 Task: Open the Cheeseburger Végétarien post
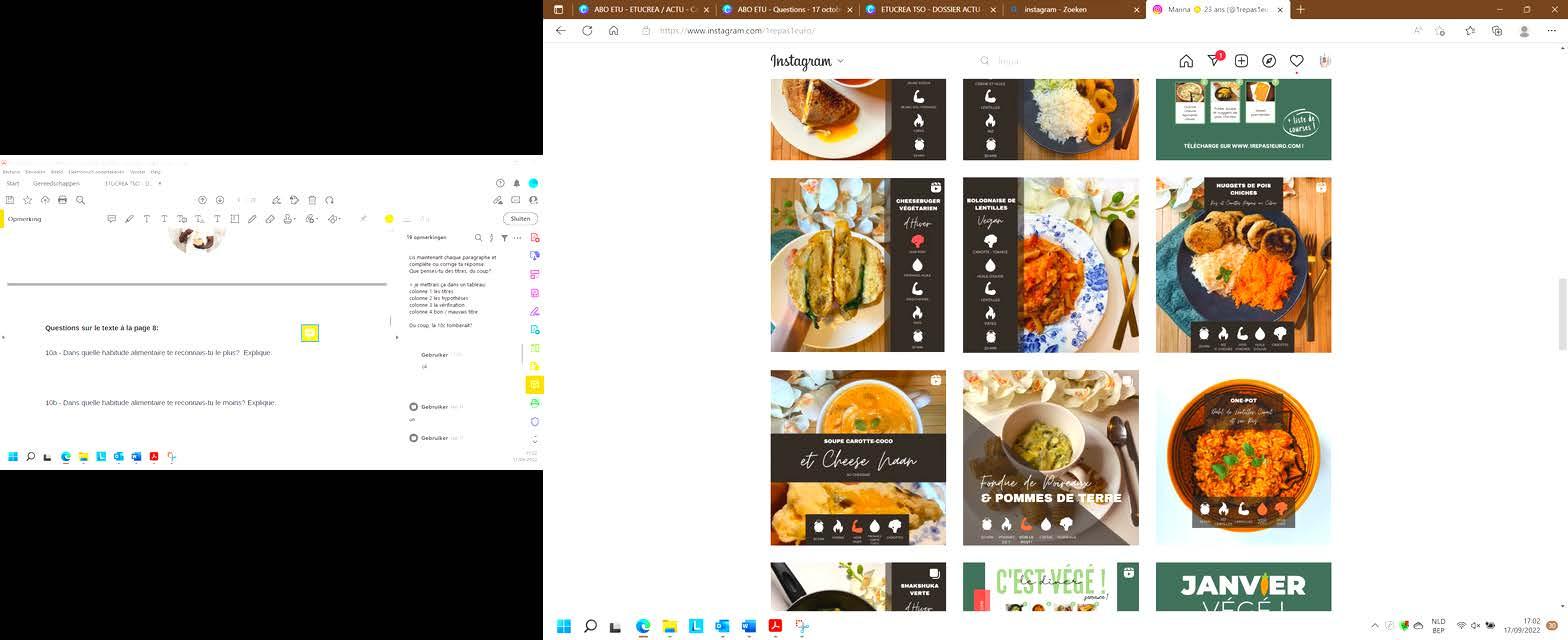(x=857, y=265)
